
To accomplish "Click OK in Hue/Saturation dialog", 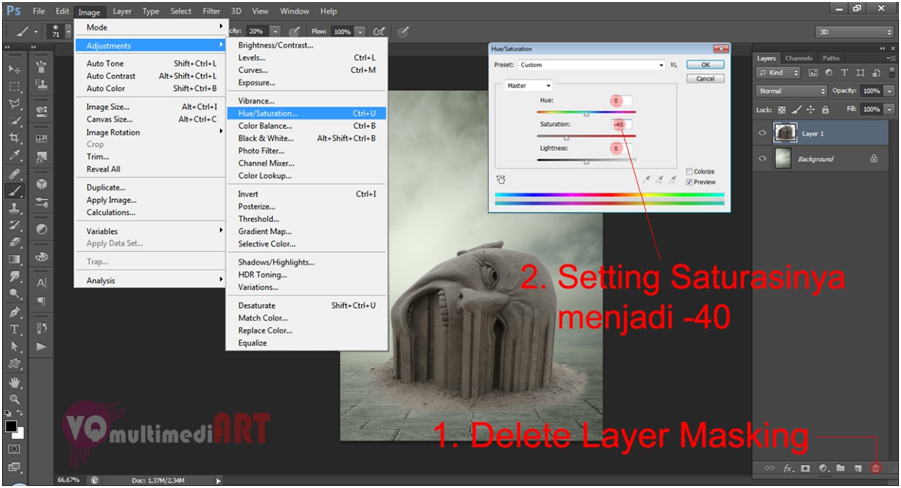I will click(x=705, y=65).
